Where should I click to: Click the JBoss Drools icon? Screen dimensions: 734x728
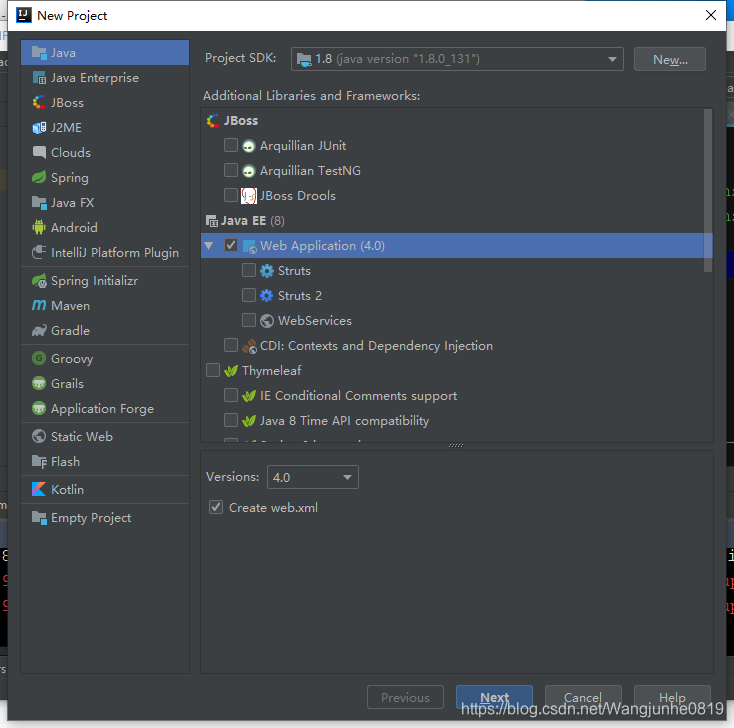click(x=249, y=196)
